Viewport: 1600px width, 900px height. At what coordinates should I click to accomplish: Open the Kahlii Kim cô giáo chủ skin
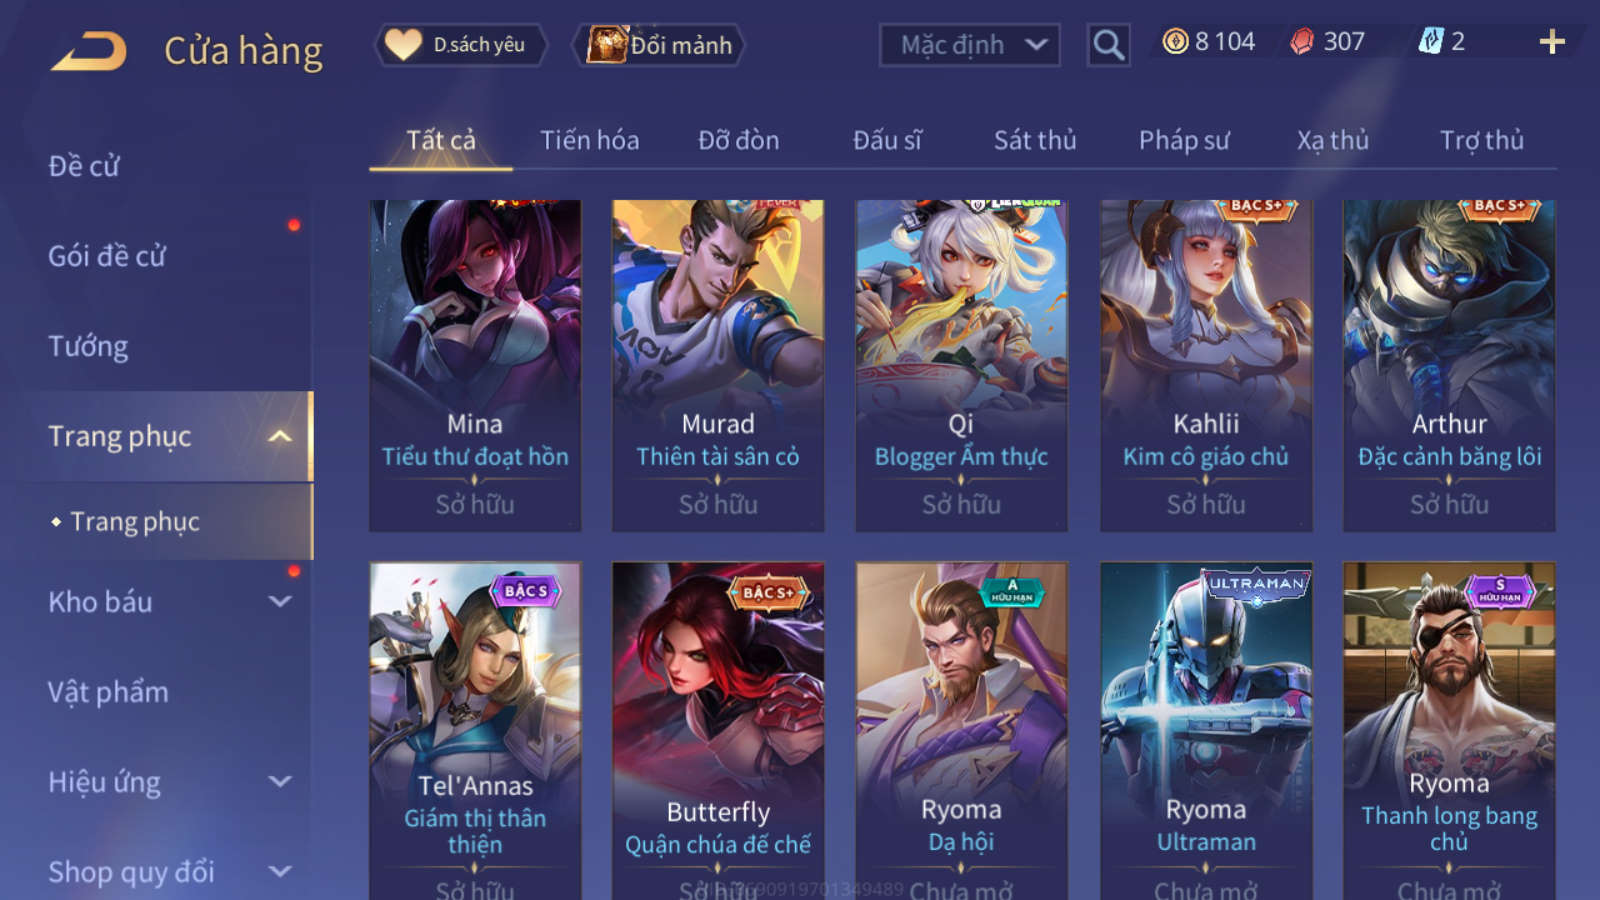[x=1206, y=365]
